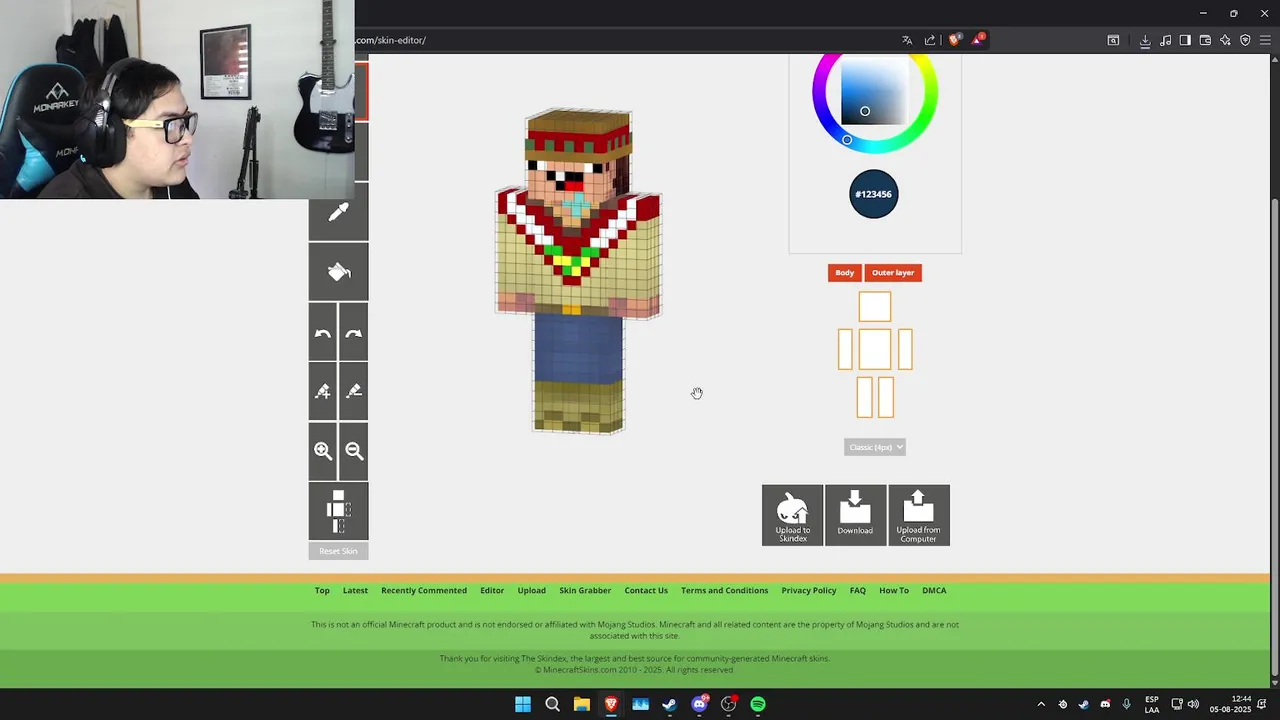Open the Contact Us footer link
This screenshot has height=720, width=1280.
point(646,590)
